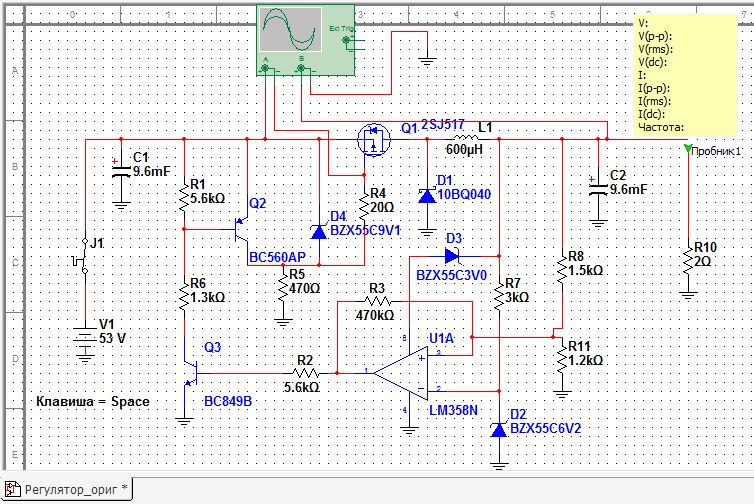
Task: Select the 10BQ040 diode D1 symbol
Action: click(427, 195)
